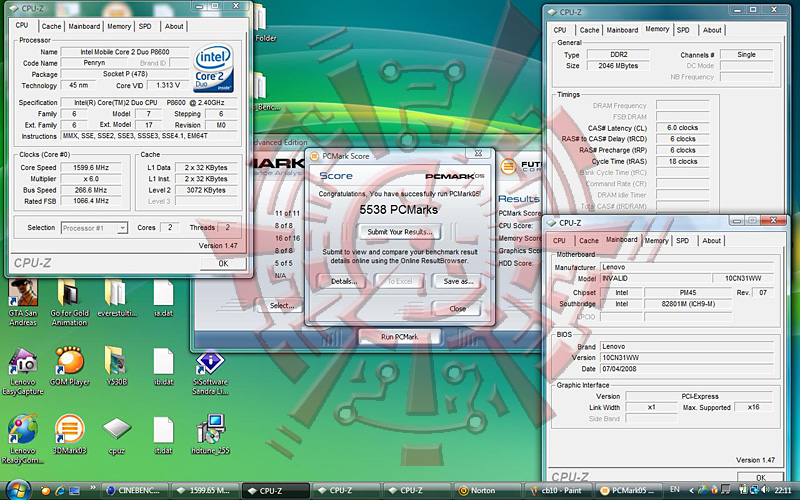
Task: Click the BIOS Date value 07/04/2008
Action: click(687, 369)
